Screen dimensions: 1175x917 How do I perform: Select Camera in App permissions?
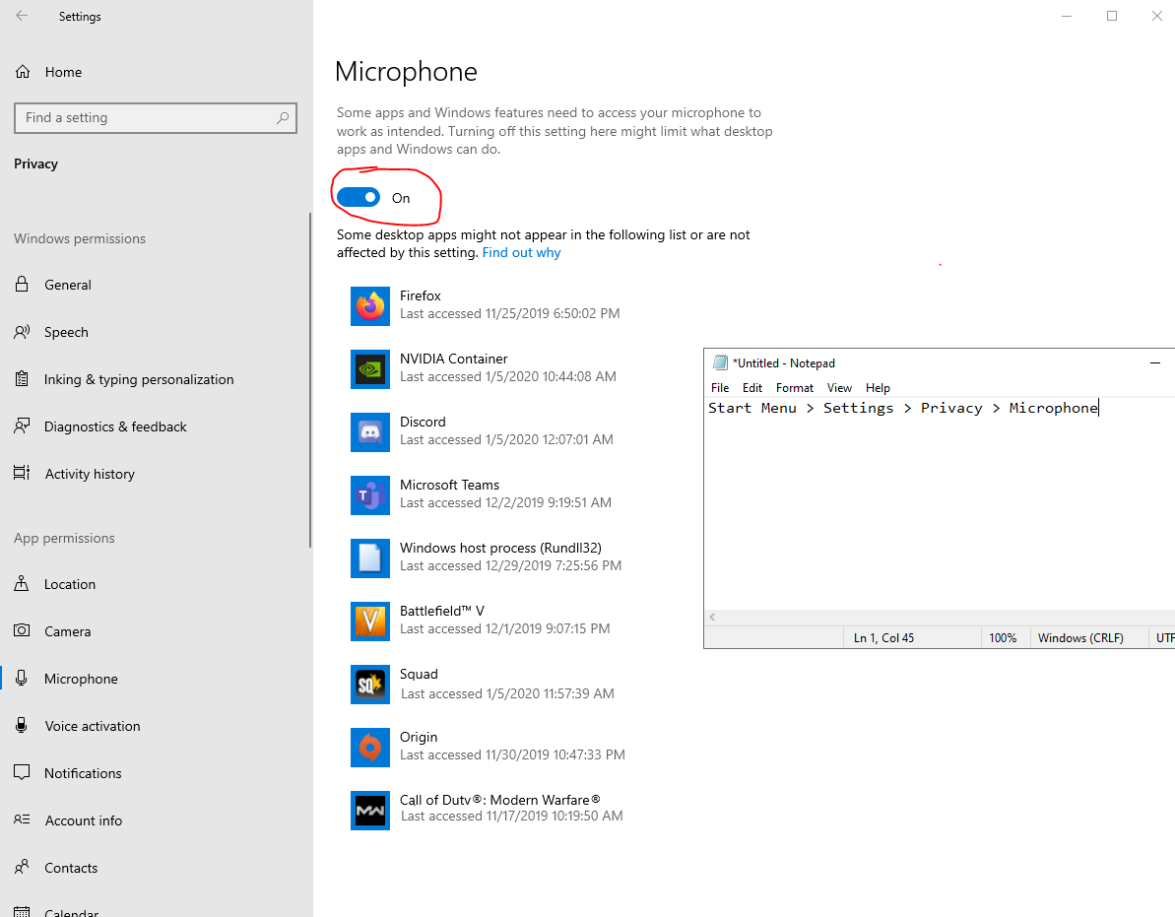click(67, 631)
